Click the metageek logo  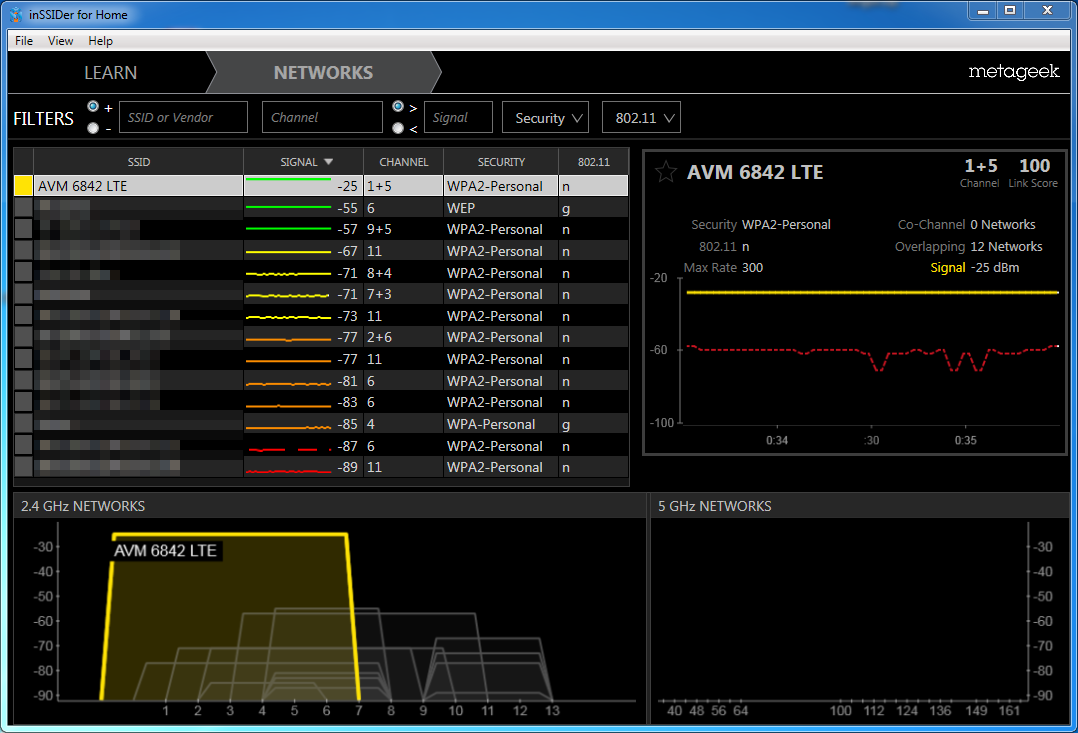point(1013,72)
